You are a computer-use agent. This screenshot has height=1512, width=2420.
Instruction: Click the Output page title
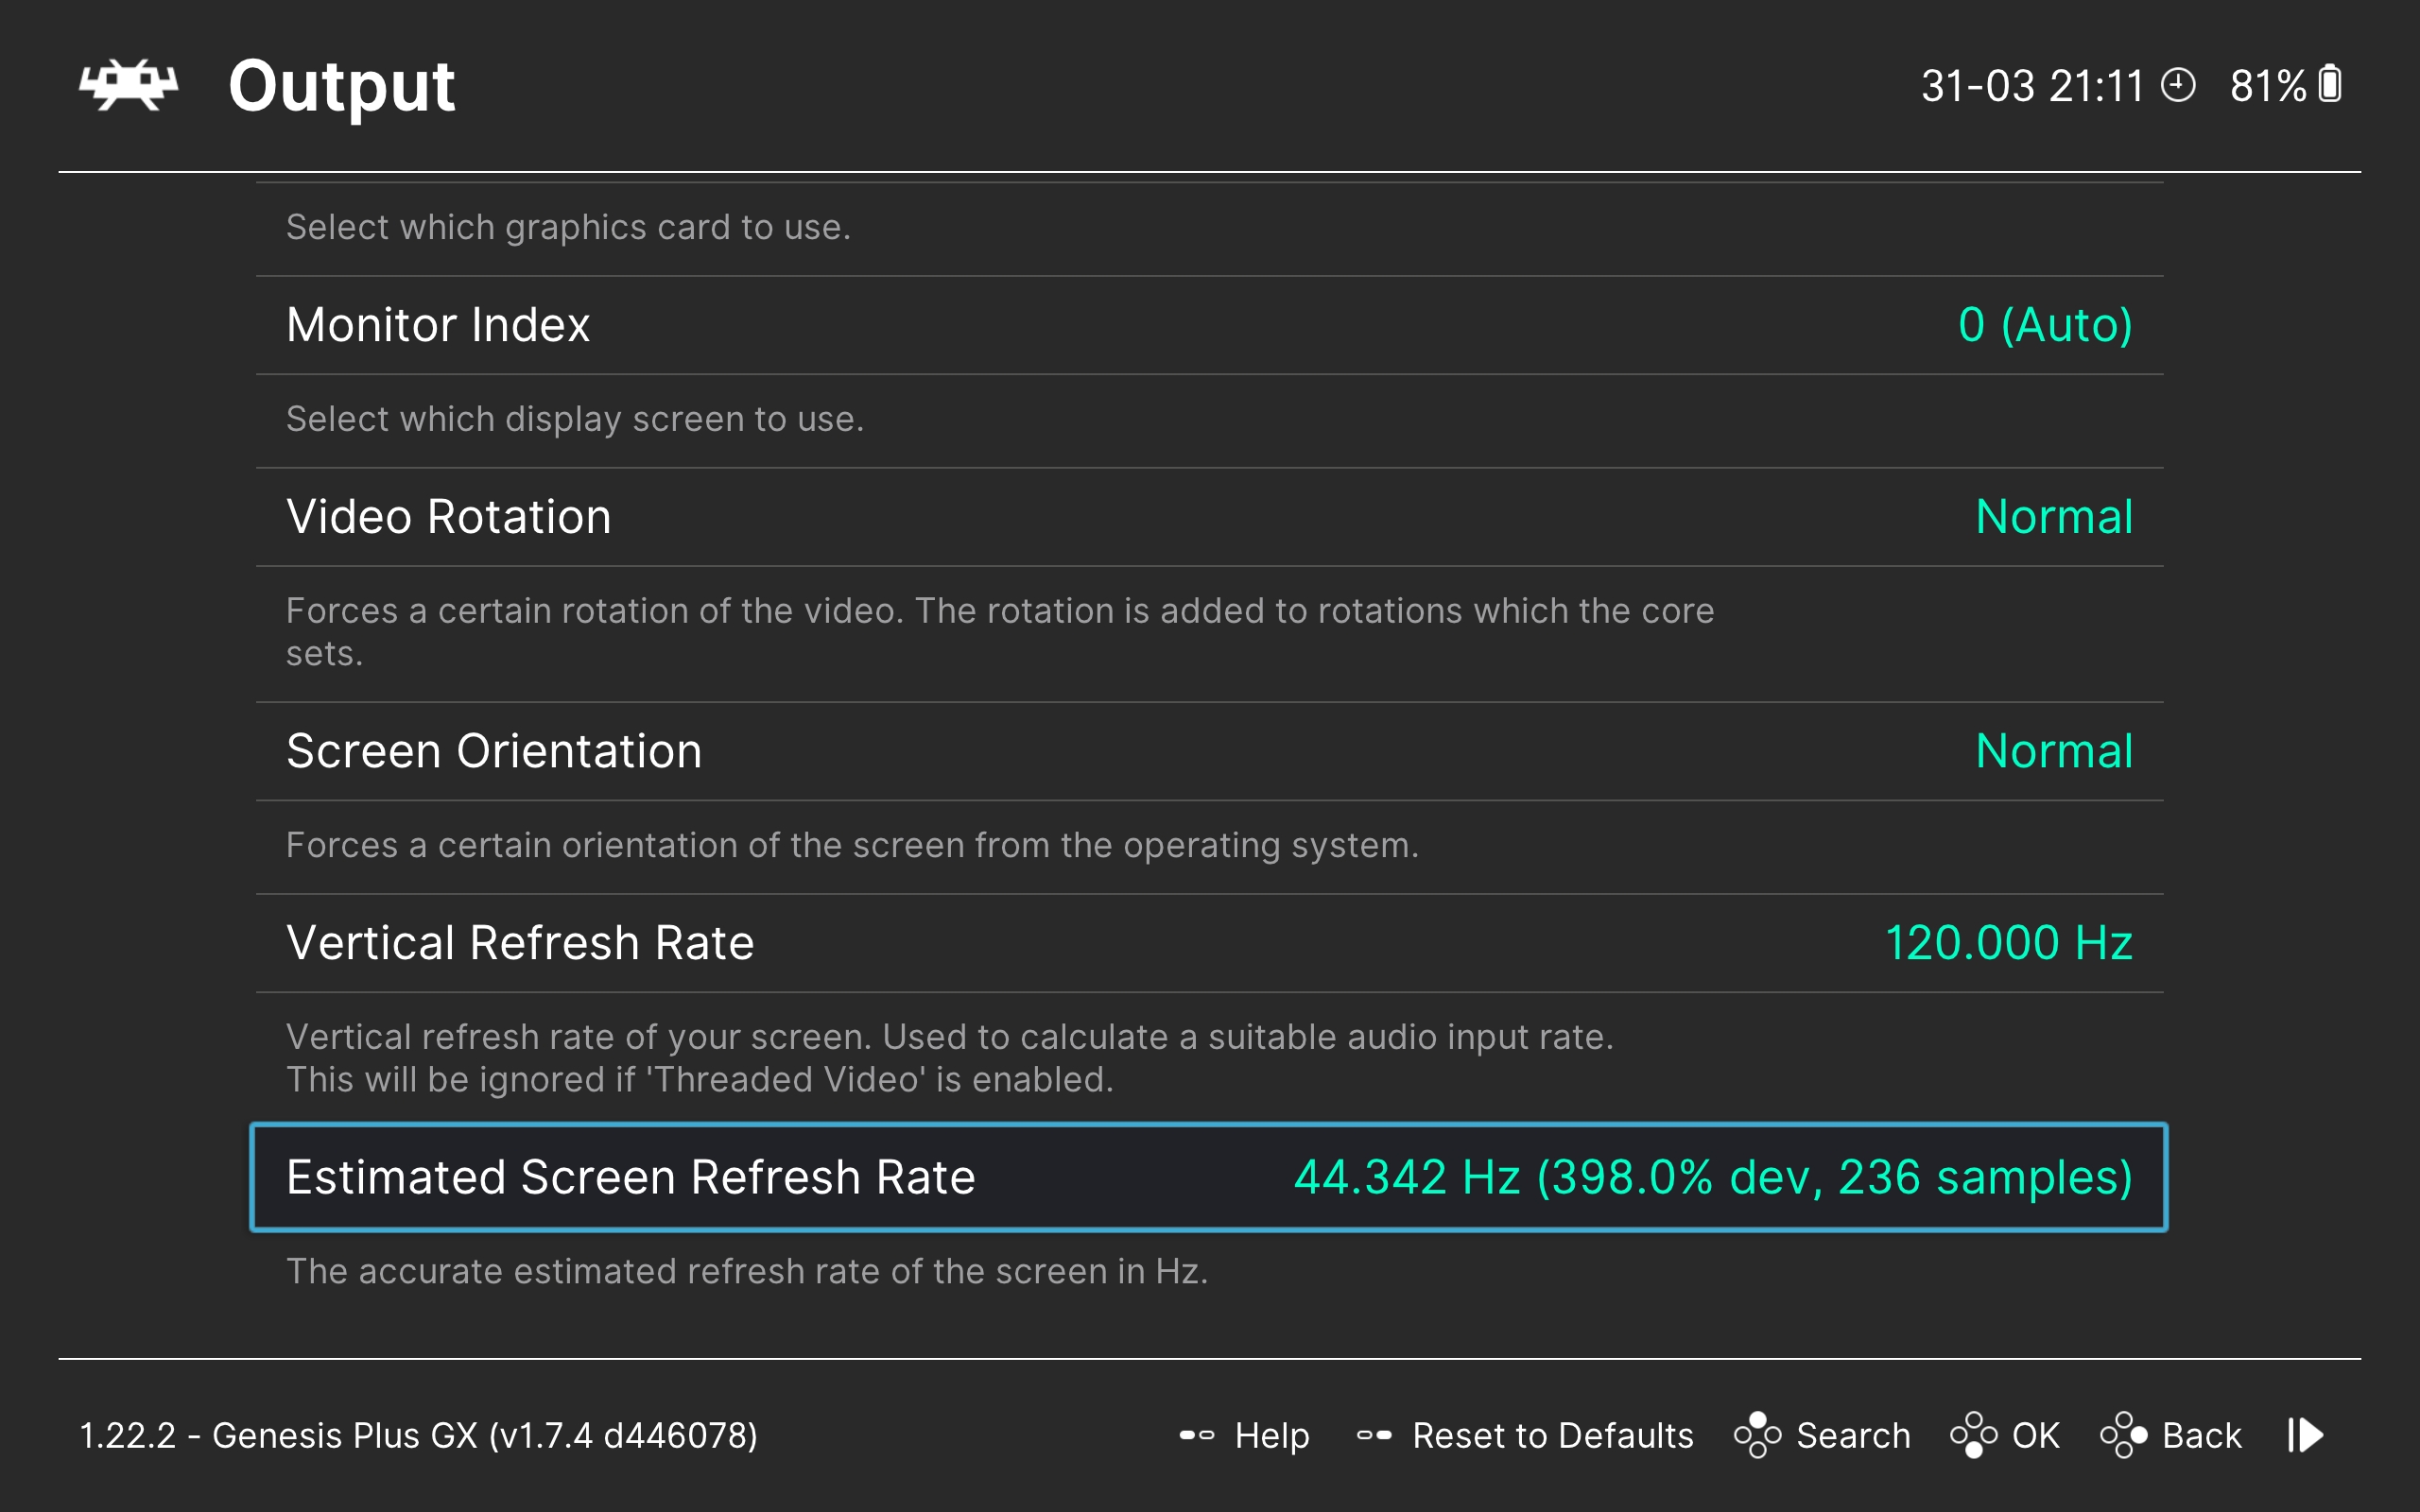(341, 86)
